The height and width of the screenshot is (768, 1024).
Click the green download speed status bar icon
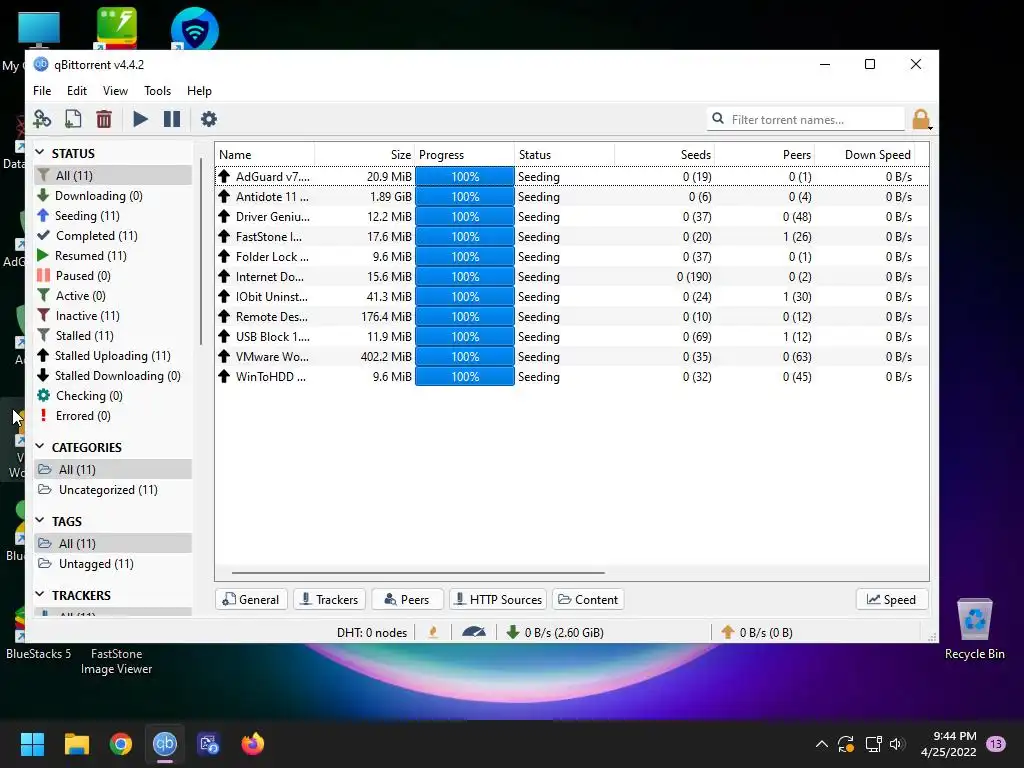513,632
